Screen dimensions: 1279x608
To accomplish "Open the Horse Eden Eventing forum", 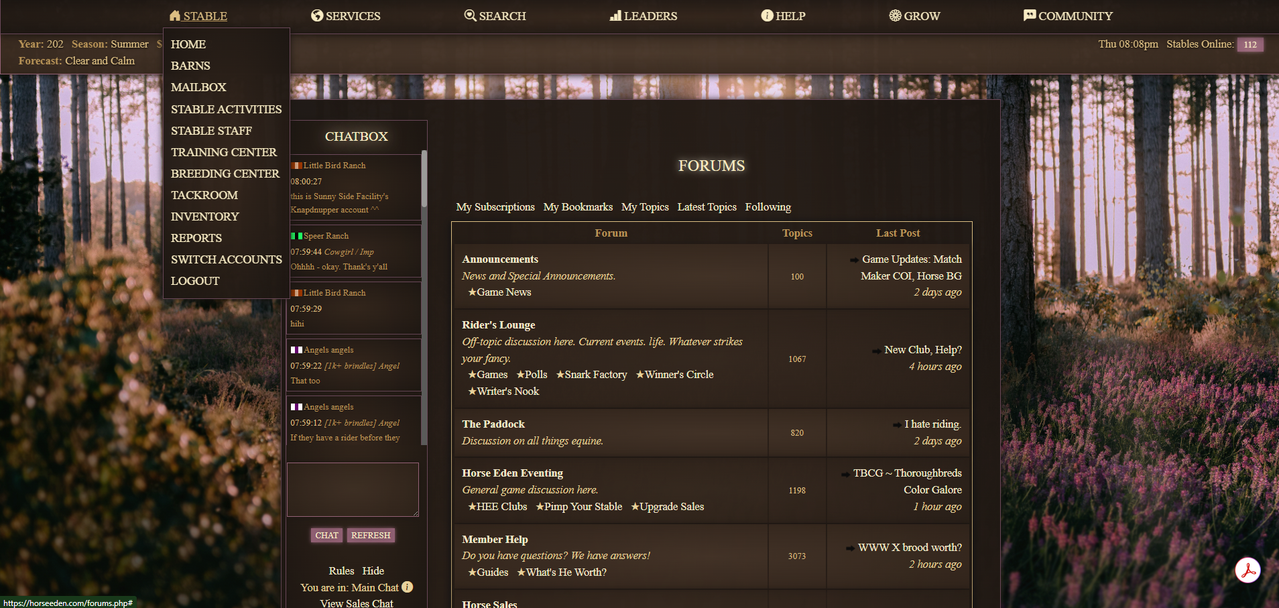I will point(512,473).
